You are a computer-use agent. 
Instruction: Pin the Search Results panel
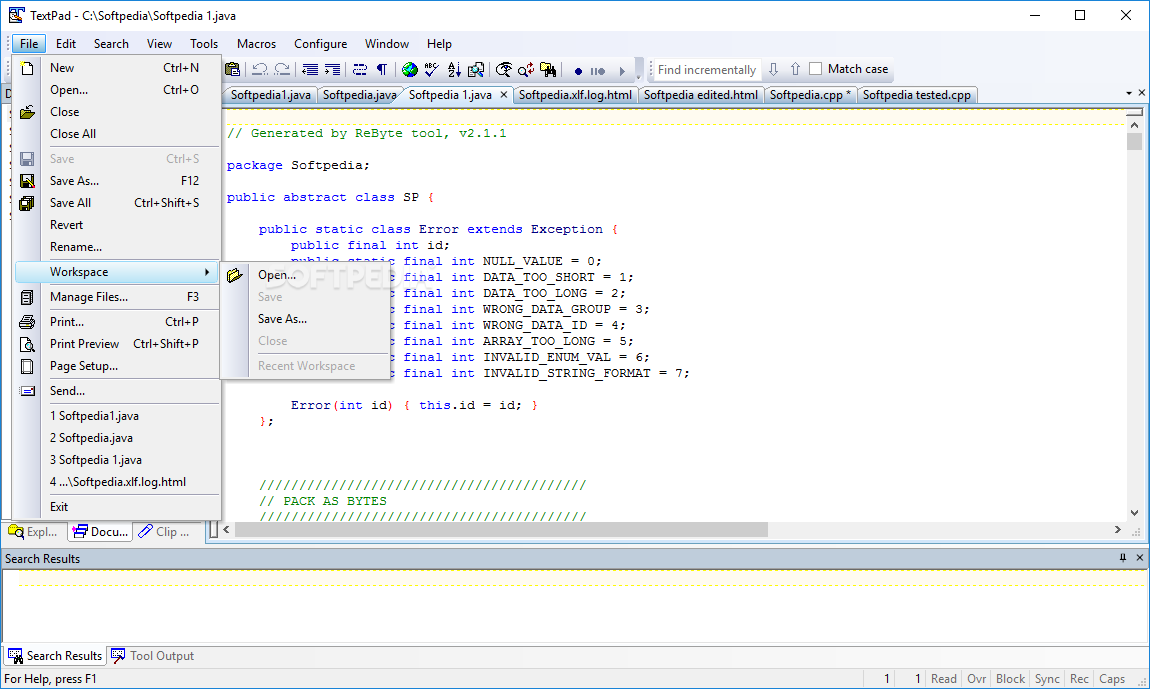(x=1123, y=558)
